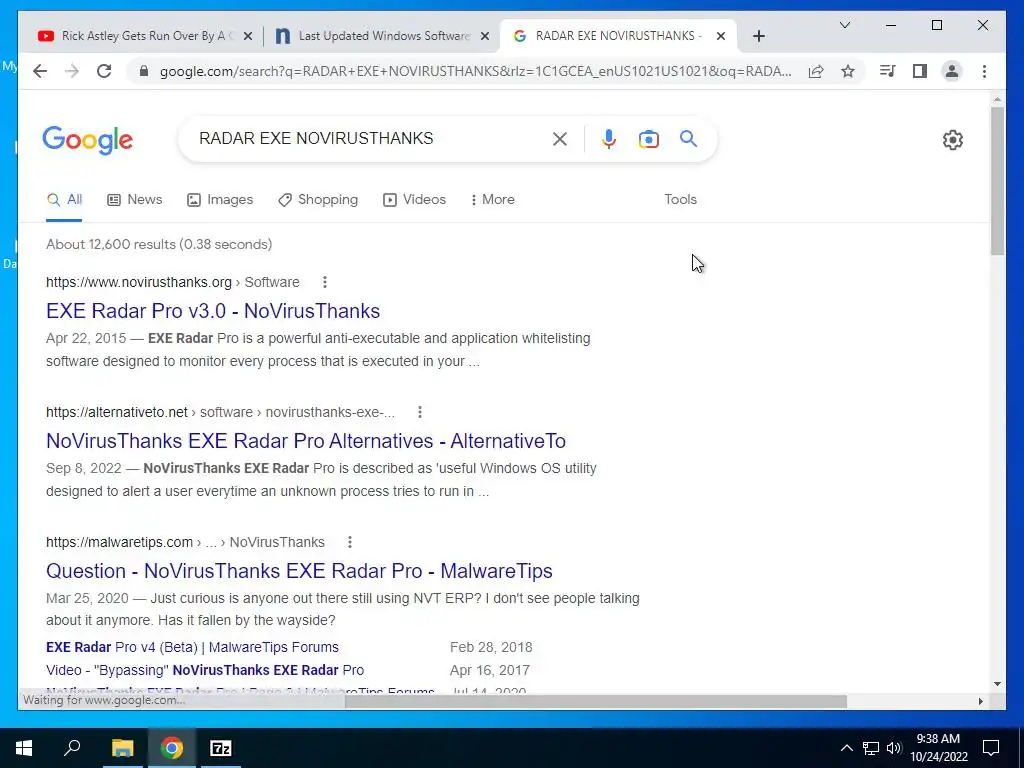Click the novirusthanks.org URL breadcrumb
Image resolution: width=1024 pixels, height=768 pixels.
click(x=172, y=282)
